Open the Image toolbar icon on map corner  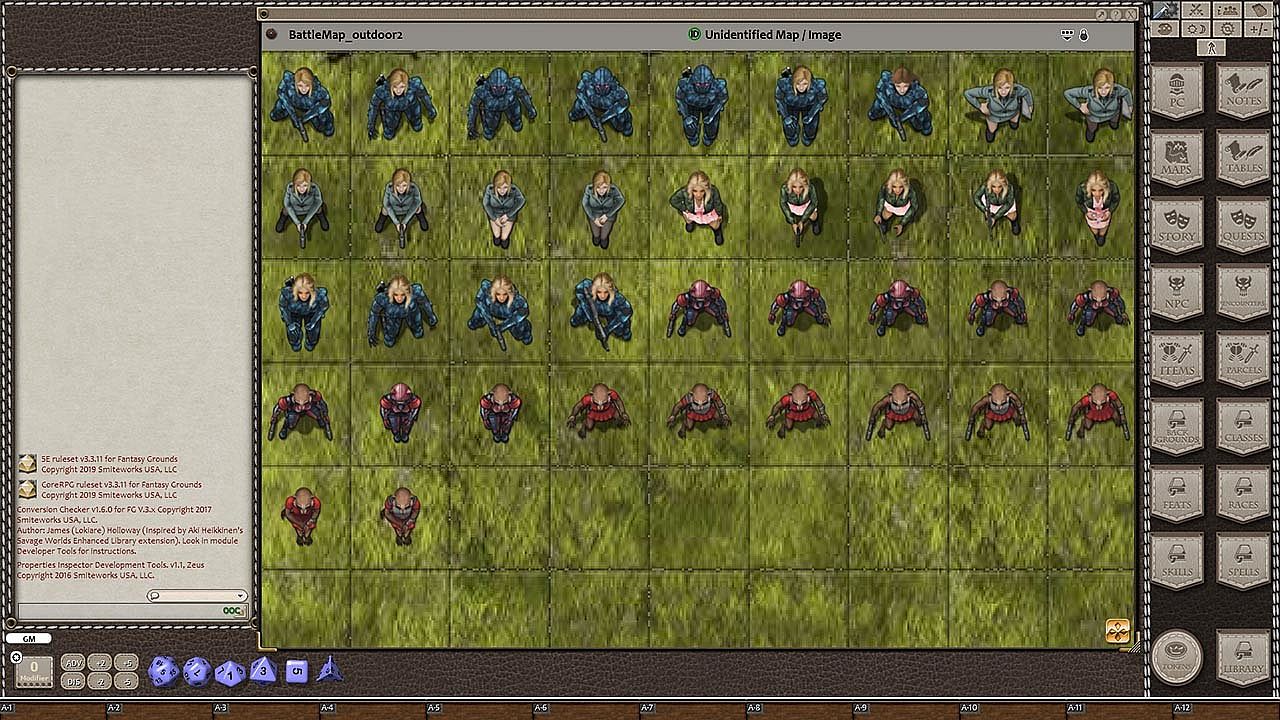click(x=1117, y=631)
